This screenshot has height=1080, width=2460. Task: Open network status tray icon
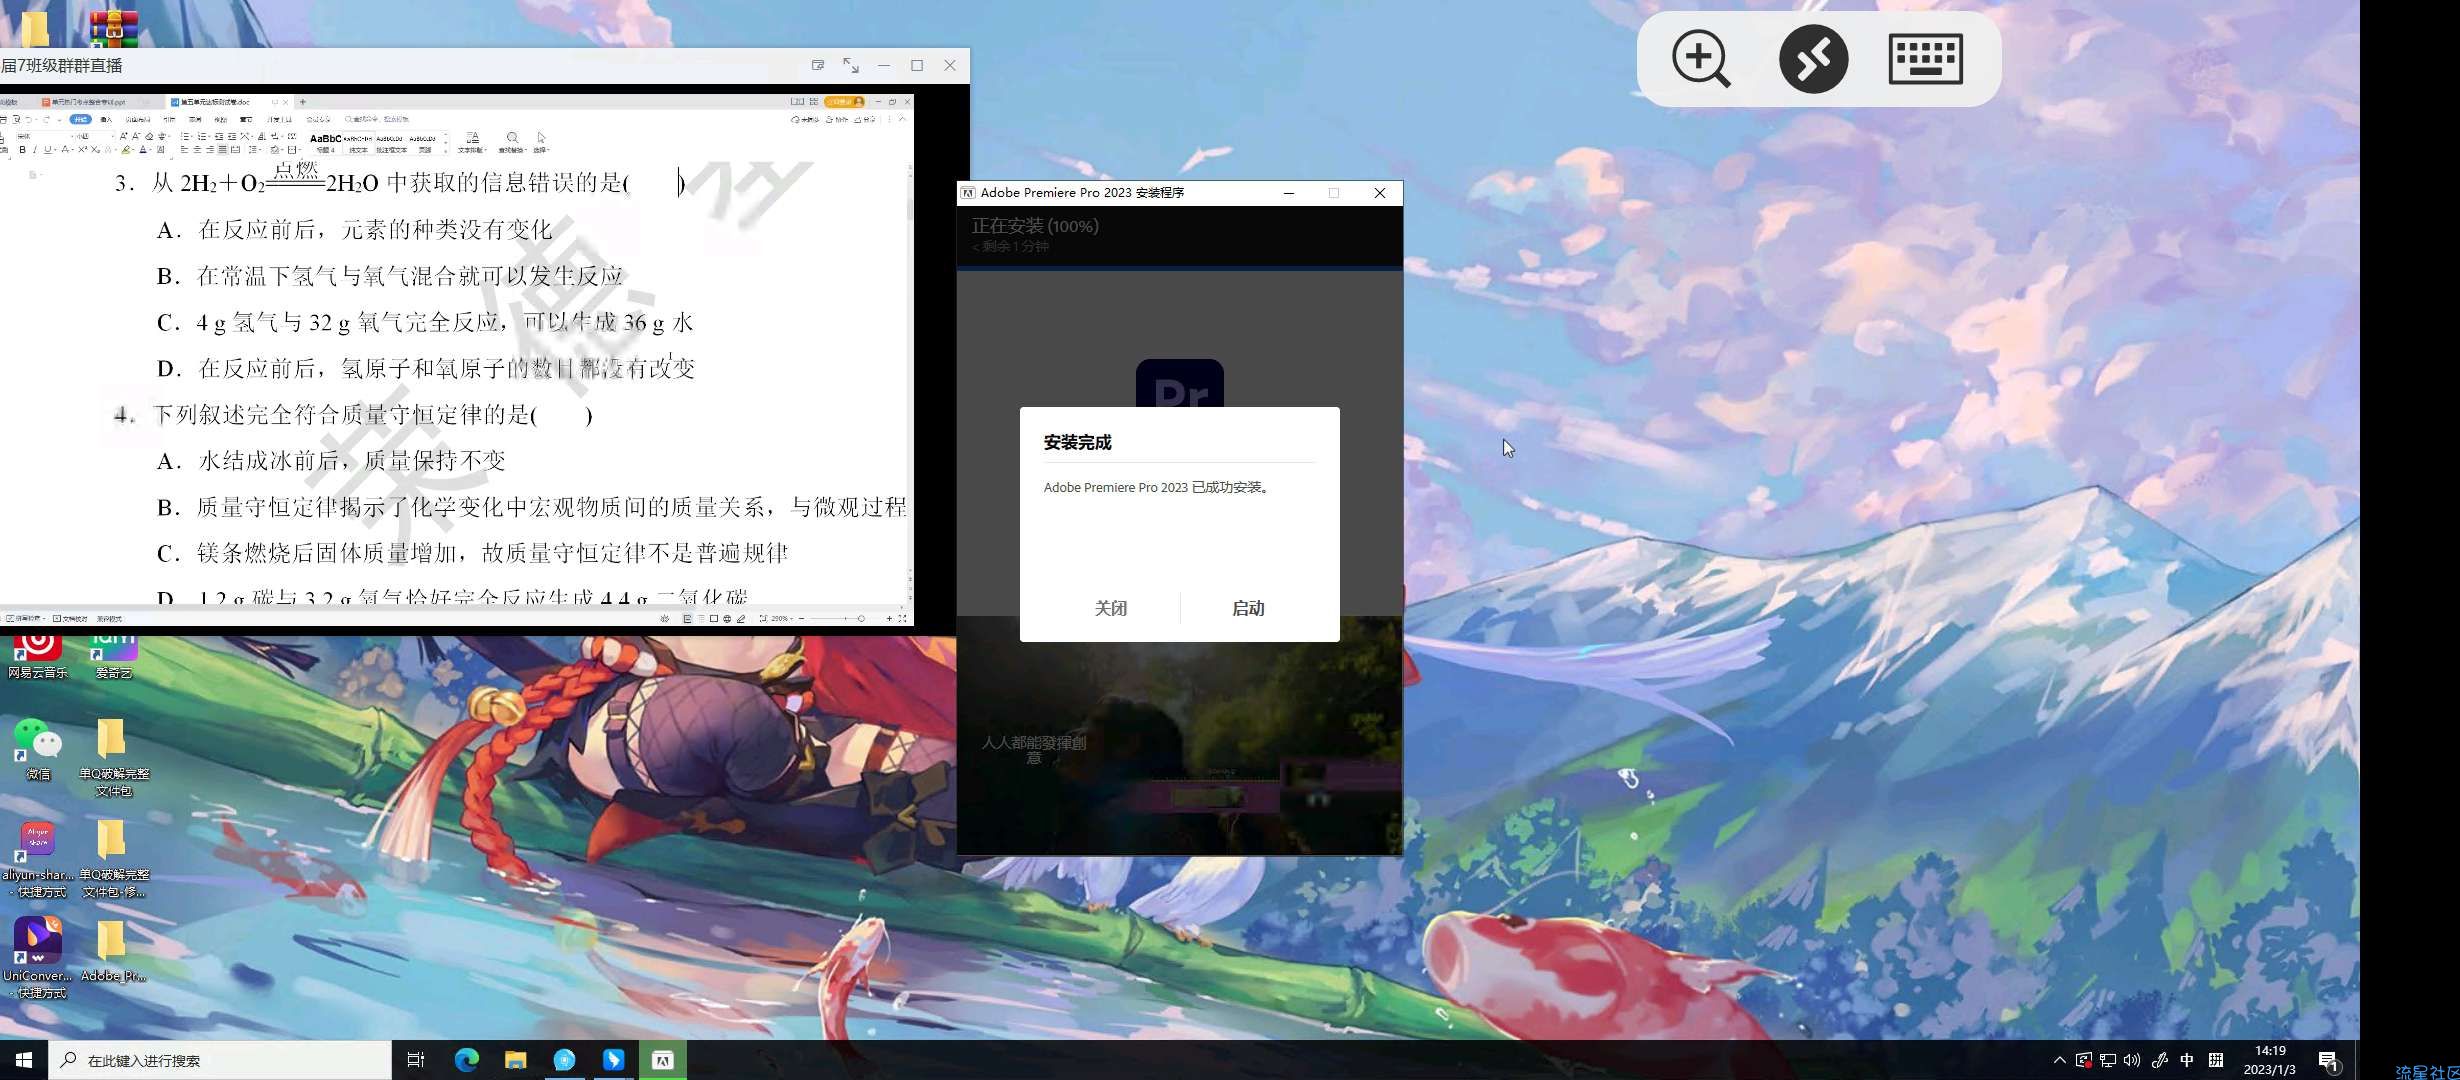[x=2108, y=1060]
